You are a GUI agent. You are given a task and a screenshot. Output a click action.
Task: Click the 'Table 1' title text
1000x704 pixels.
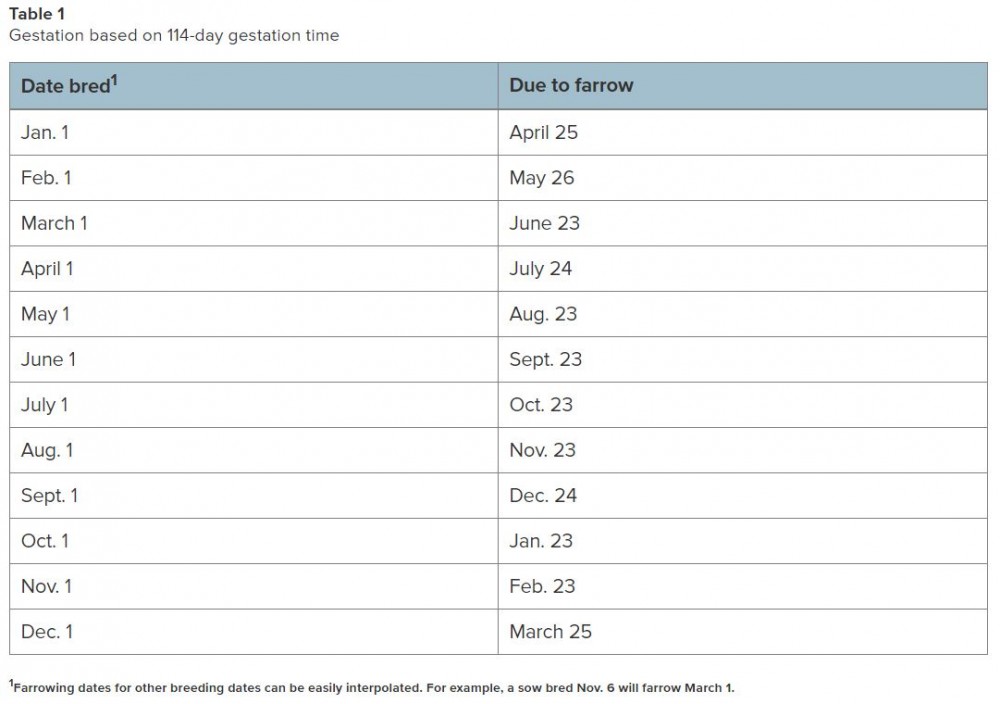click(x=36, y=14)
